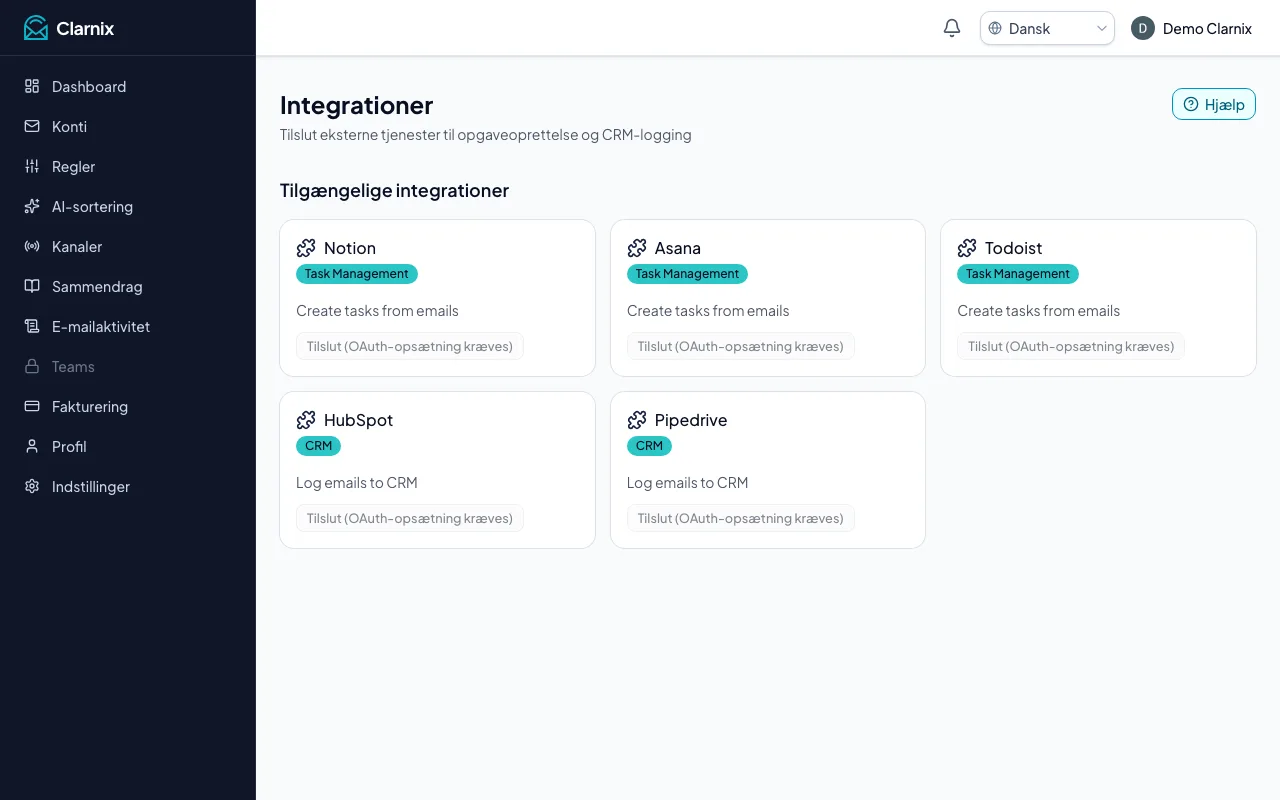Click the Pipedrive card title
Image resolution: width=1280 pixels, height=800 pixels.
click(x=691, y=420)
